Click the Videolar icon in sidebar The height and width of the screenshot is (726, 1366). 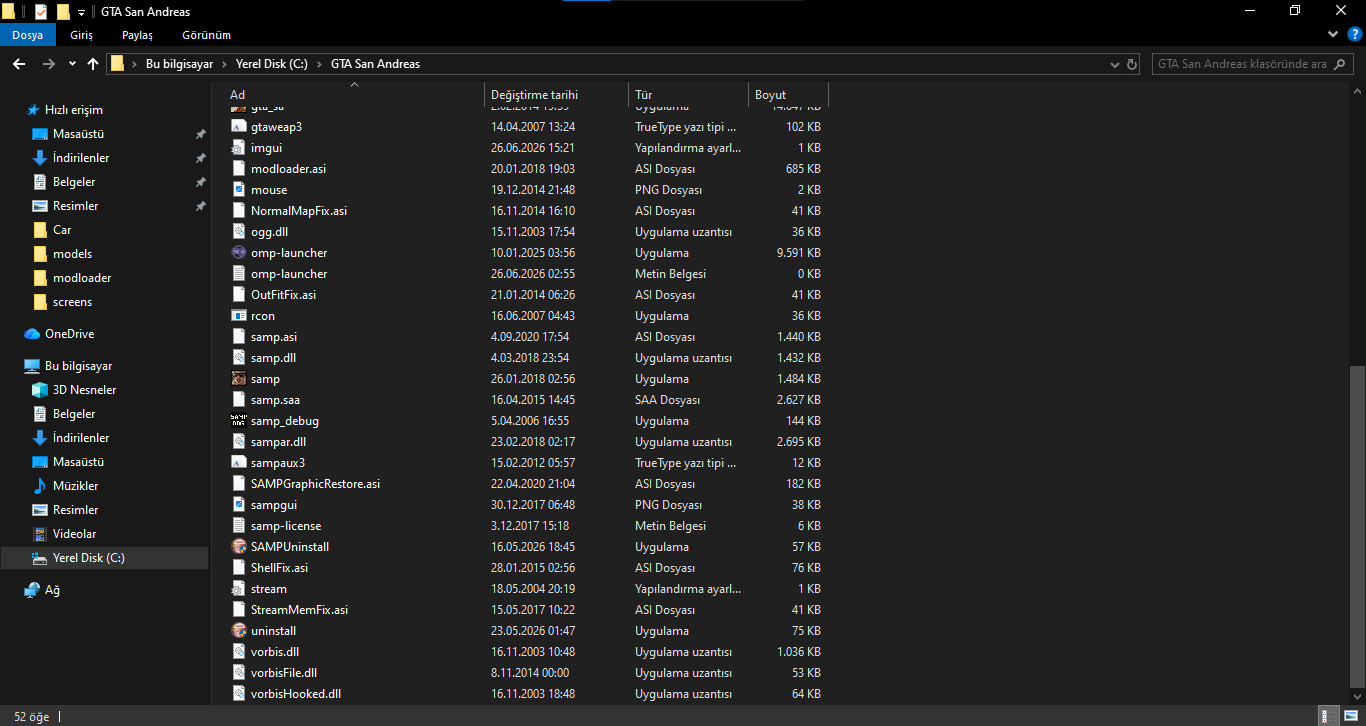tap(40, 534)
